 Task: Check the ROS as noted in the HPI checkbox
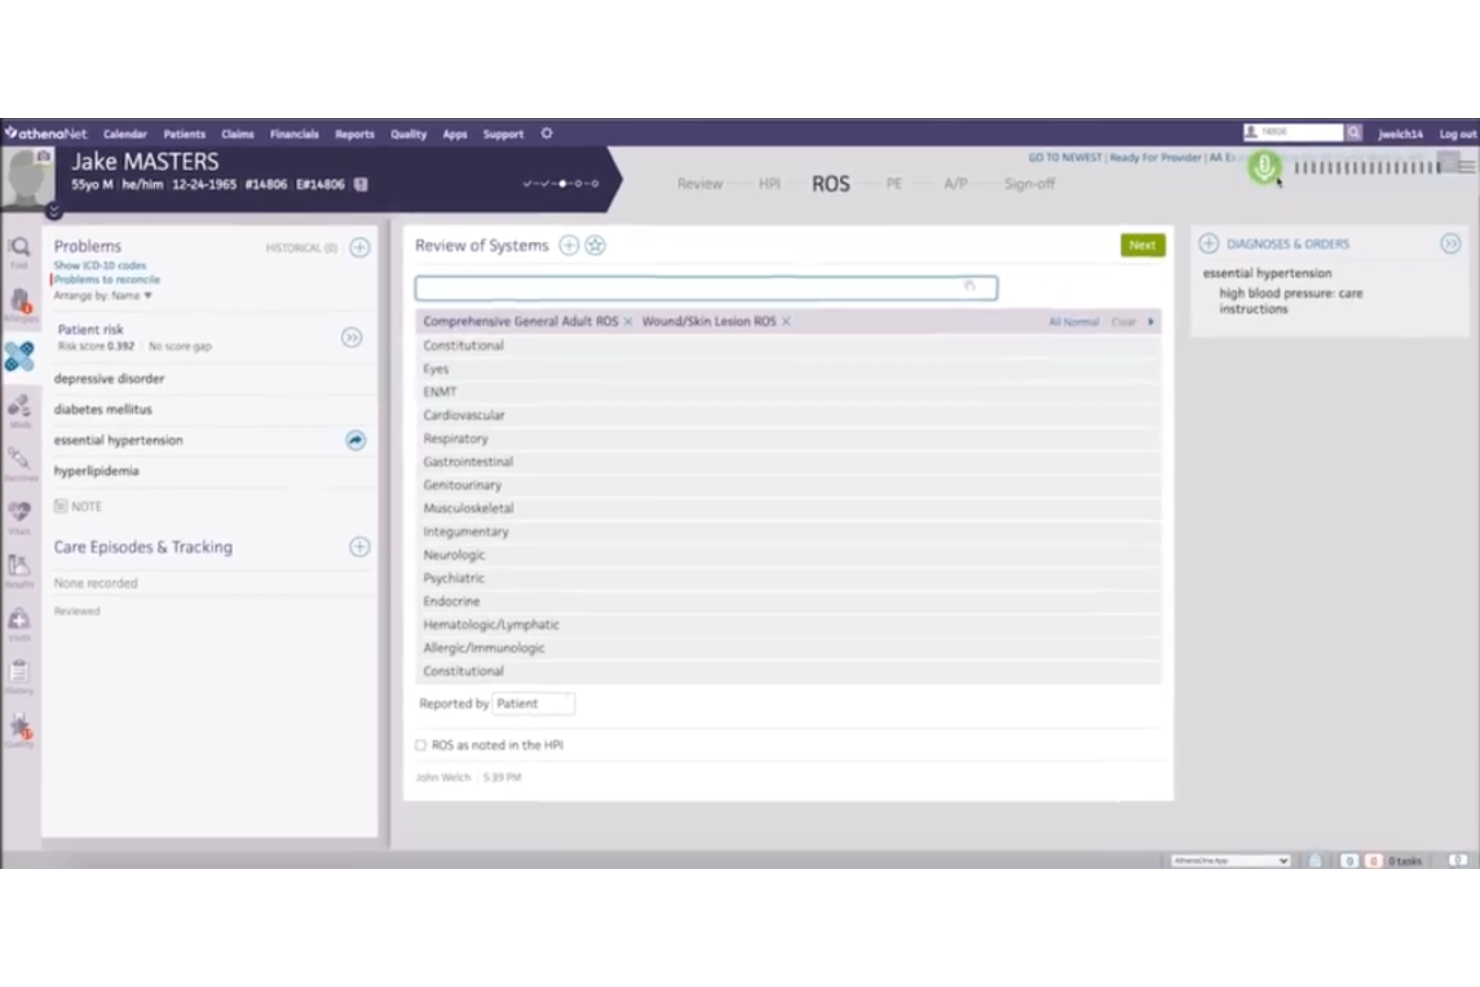coord(420,745)
